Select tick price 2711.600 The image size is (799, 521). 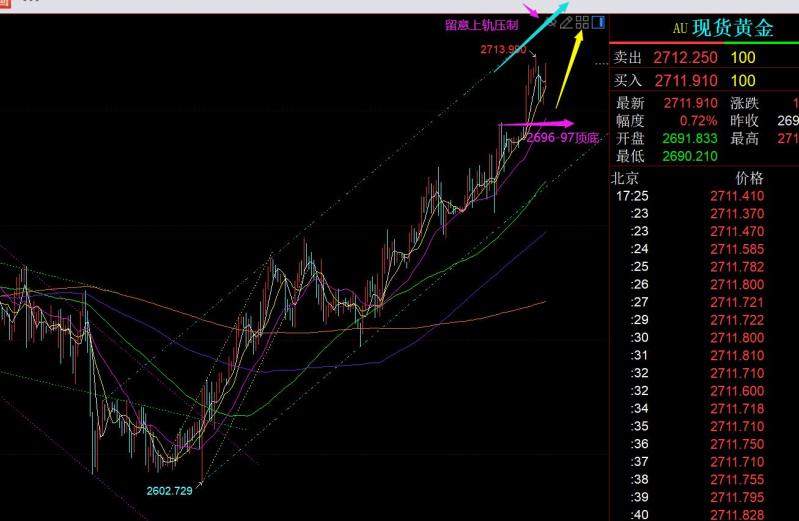[737, 391]
